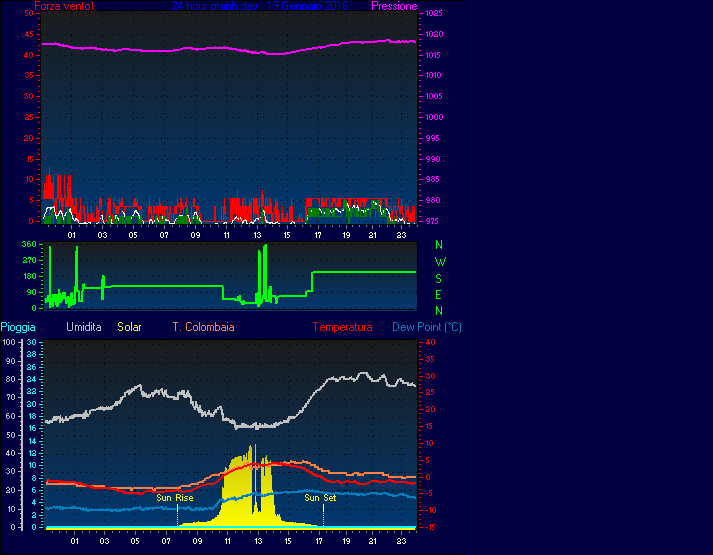This screenshot has width=713, height=555.
Task: Click the magenta pressure line
Action: pyautogui.click(x=200, y=48)
